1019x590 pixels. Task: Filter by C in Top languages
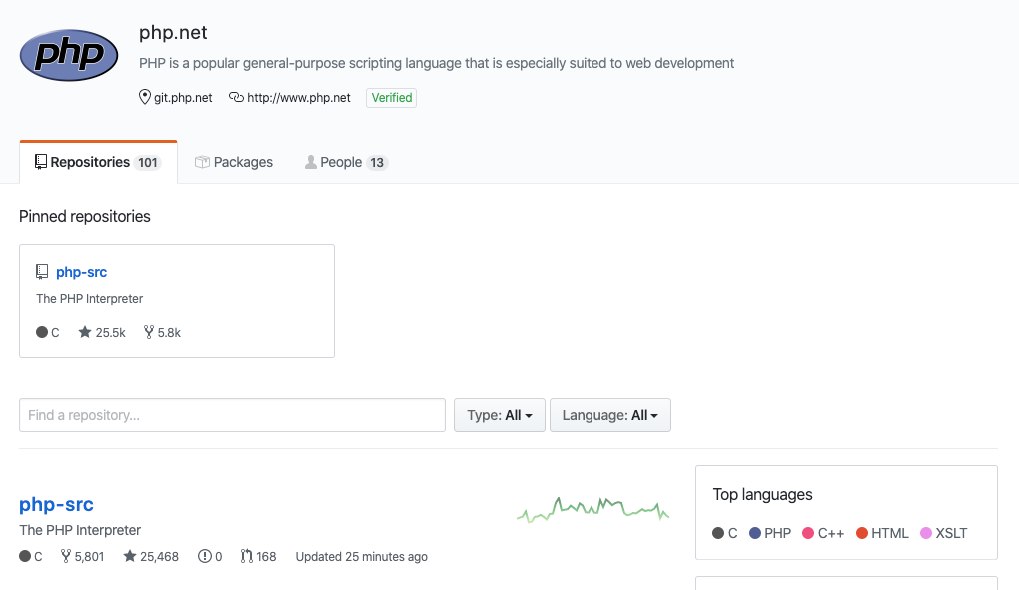725,533
